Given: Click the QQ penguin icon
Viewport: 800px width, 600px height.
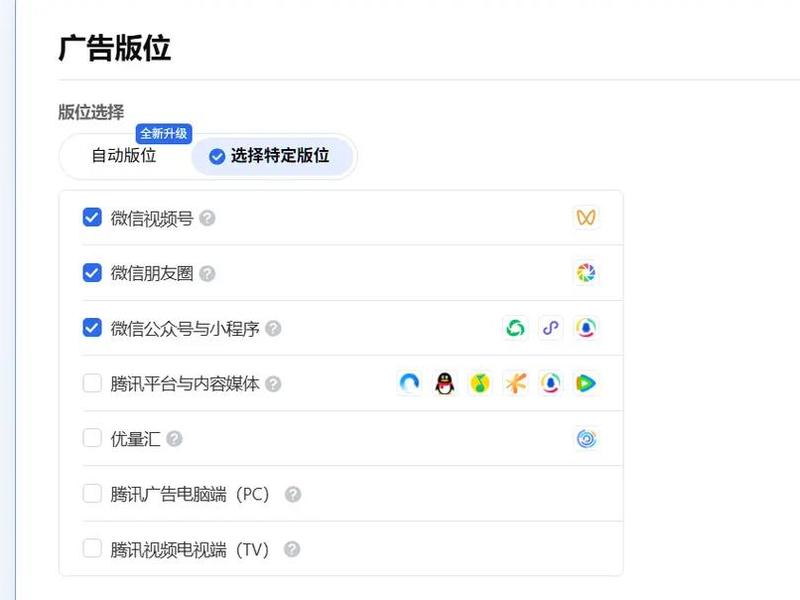Looking at the screenshot, I should tap(445, 383).
